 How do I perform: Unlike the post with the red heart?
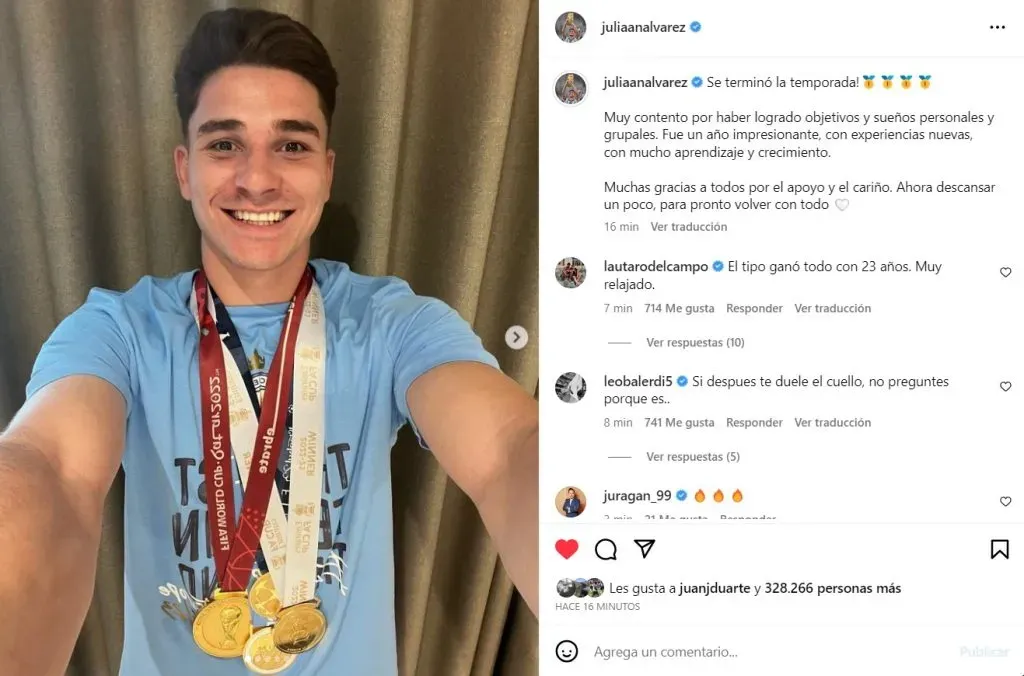567,549
